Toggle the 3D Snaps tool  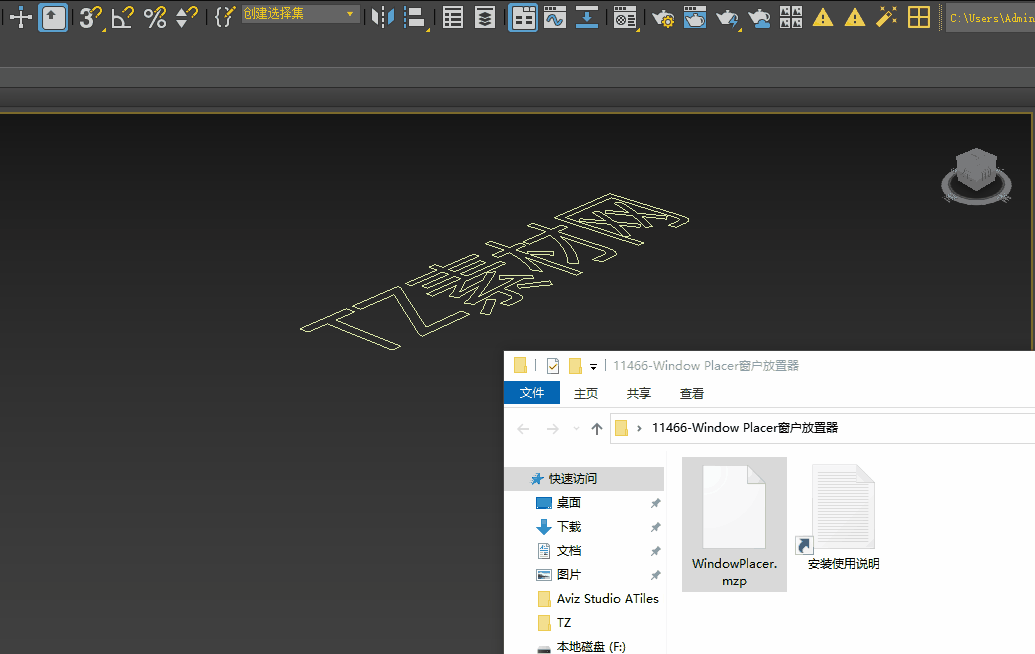pyautogui.click(x=90, y=17)
